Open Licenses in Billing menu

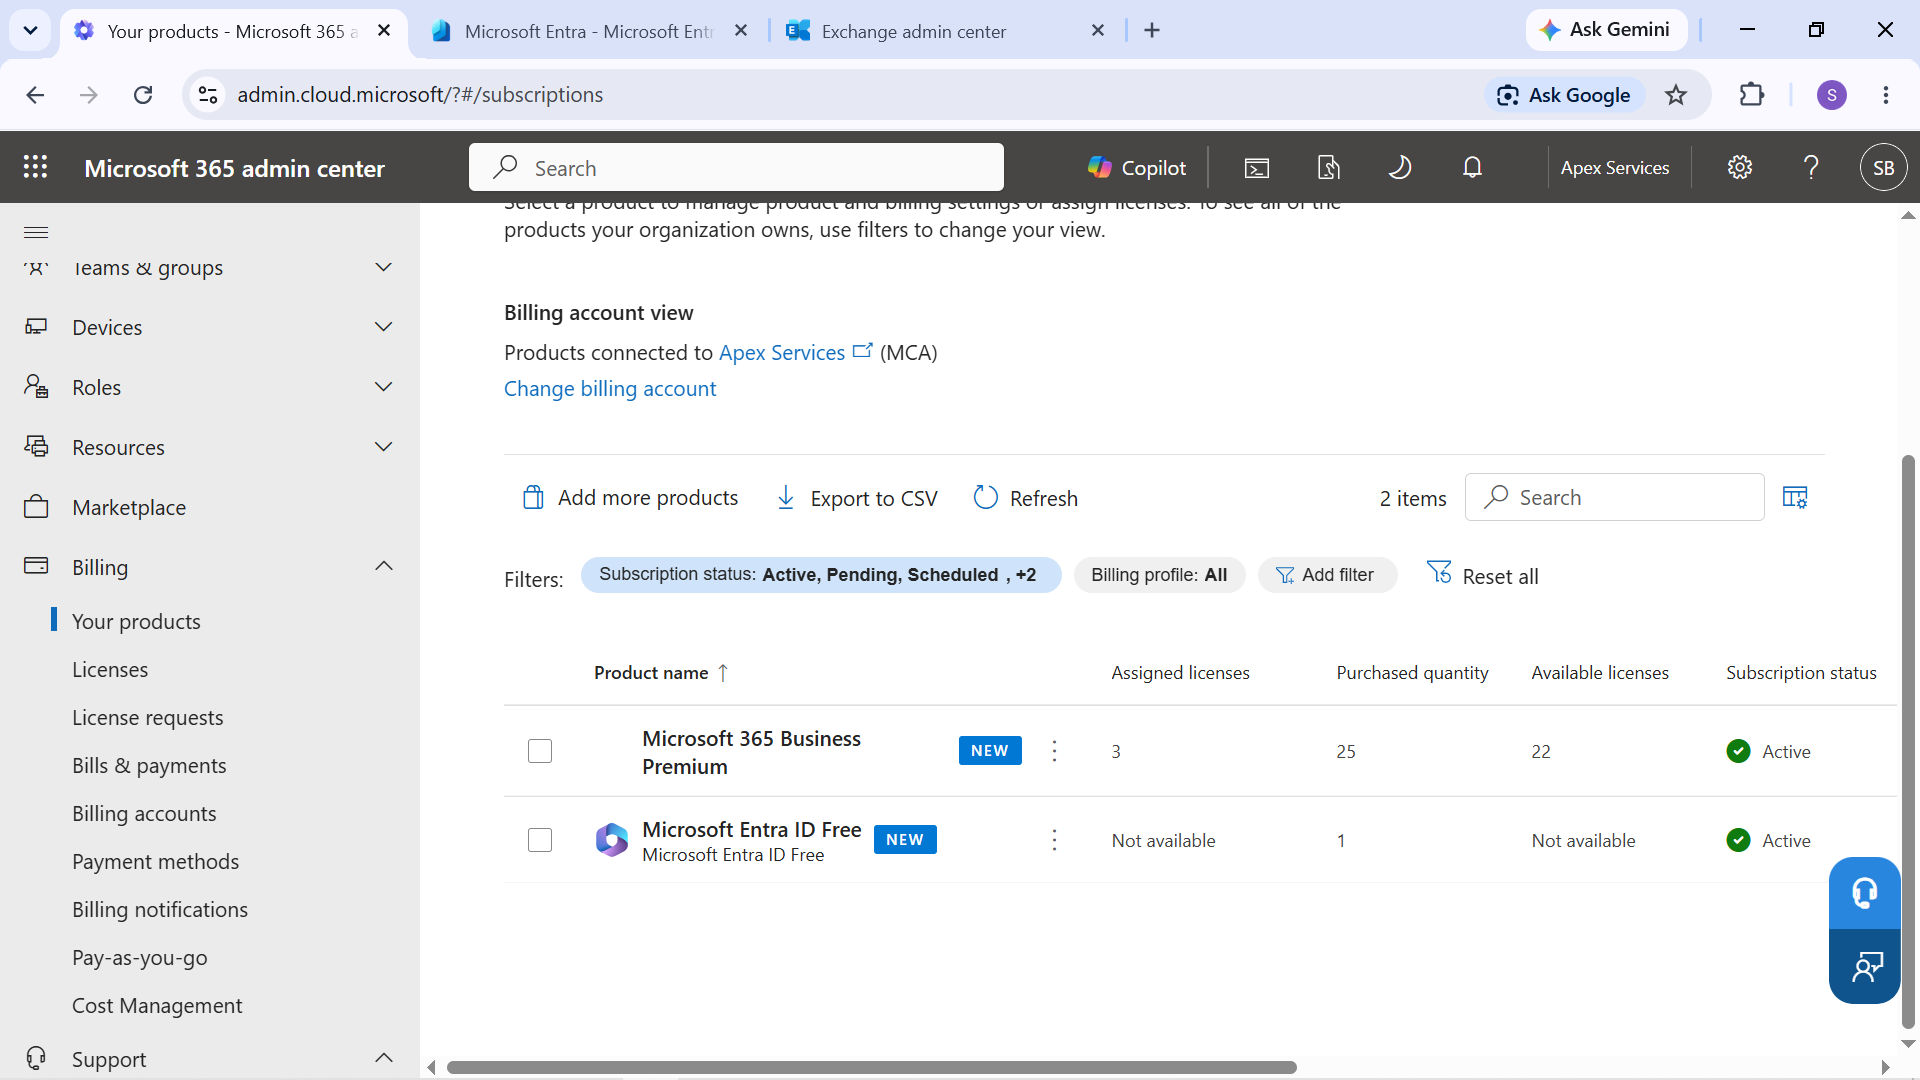coord(110,669)
